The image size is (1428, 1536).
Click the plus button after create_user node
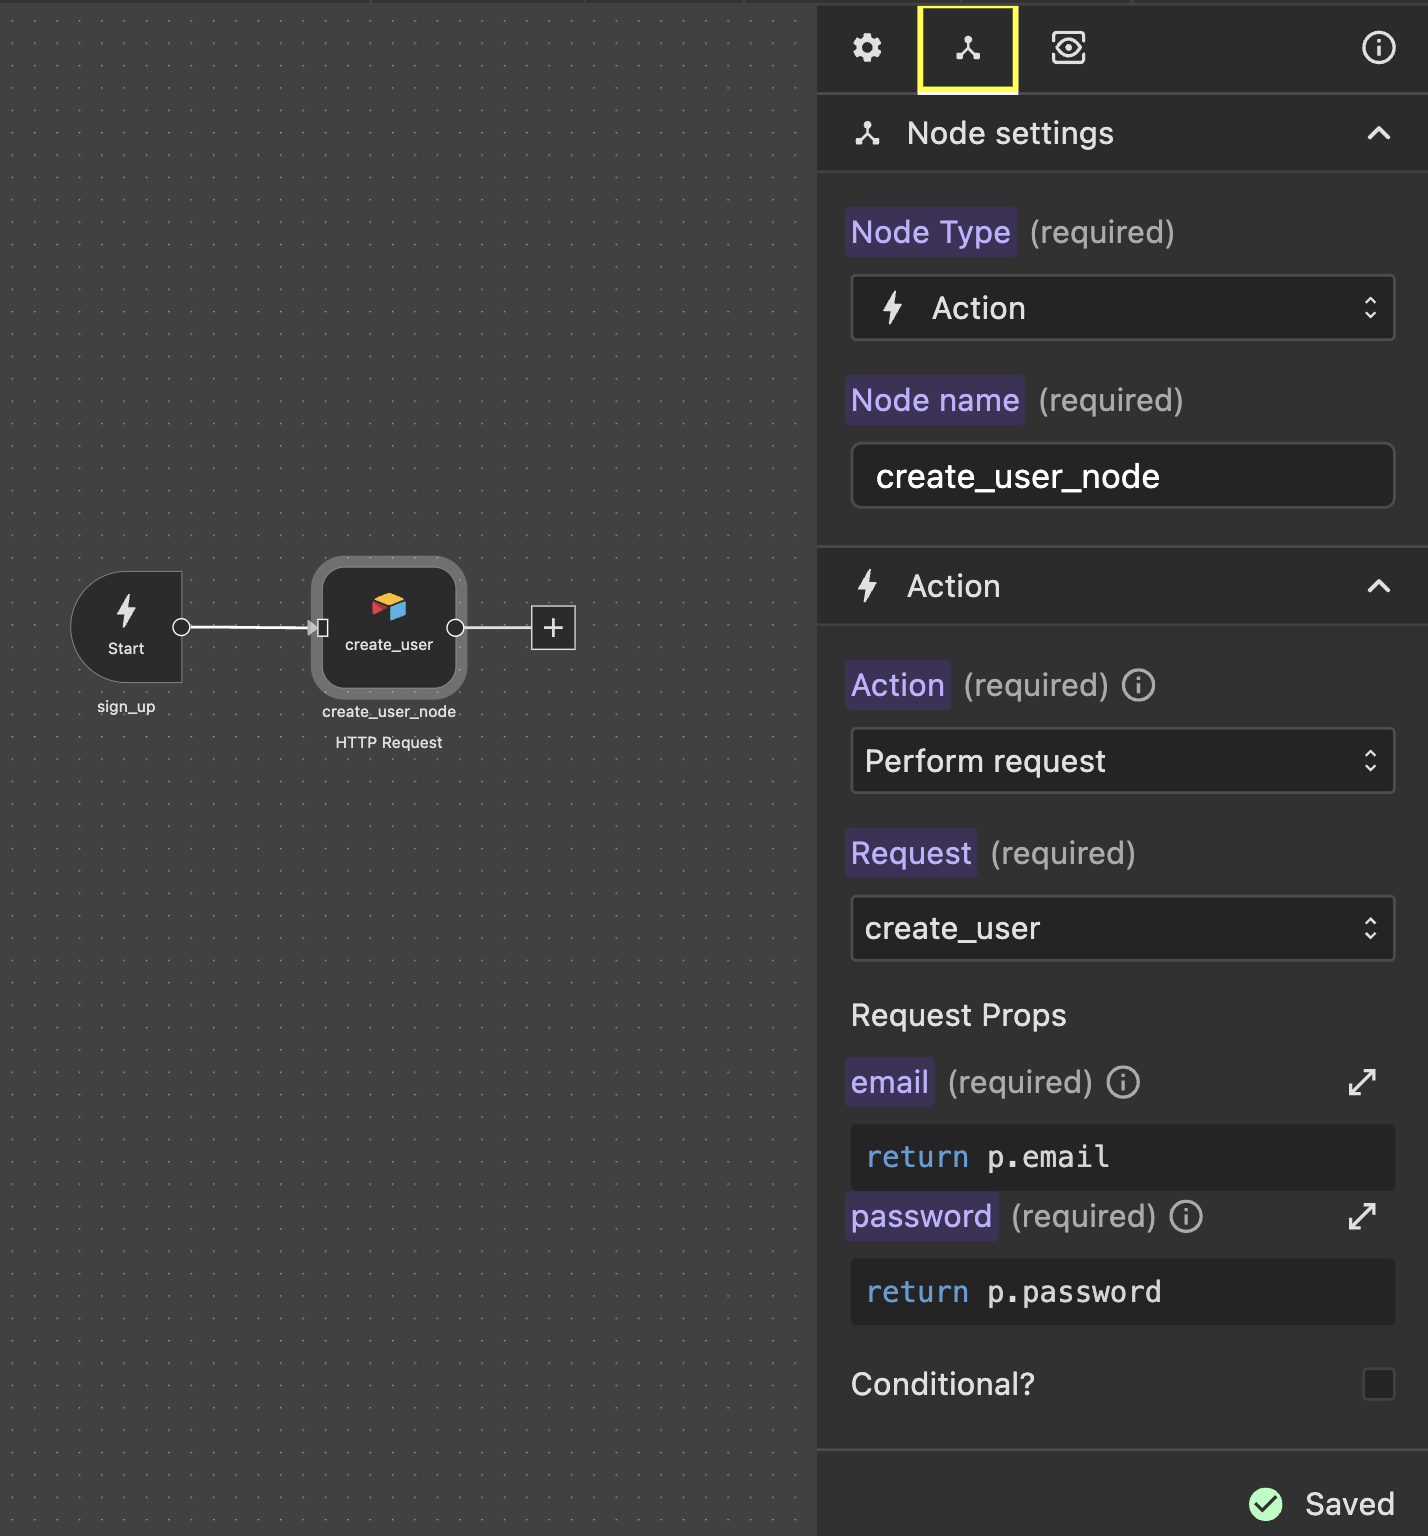(x=552, y=627)
